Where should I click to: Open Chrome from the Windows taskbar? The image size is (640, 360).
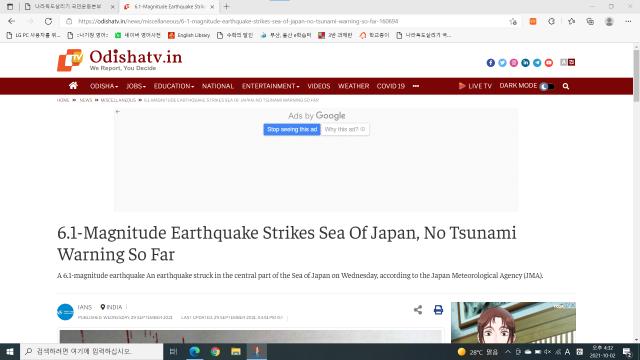click(x=215, y=351)
